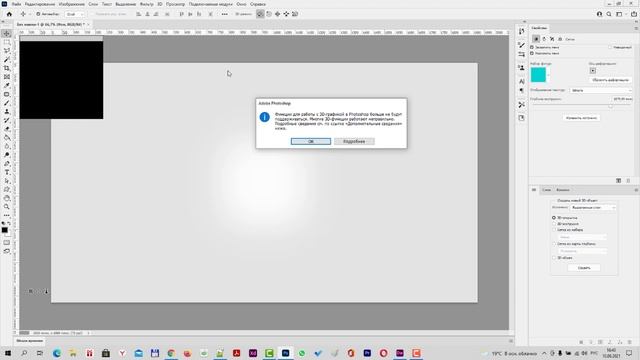Screen dimensions: 640x360
Task: Select the 3D Extrusion radio button
Action: click(554, 224)
